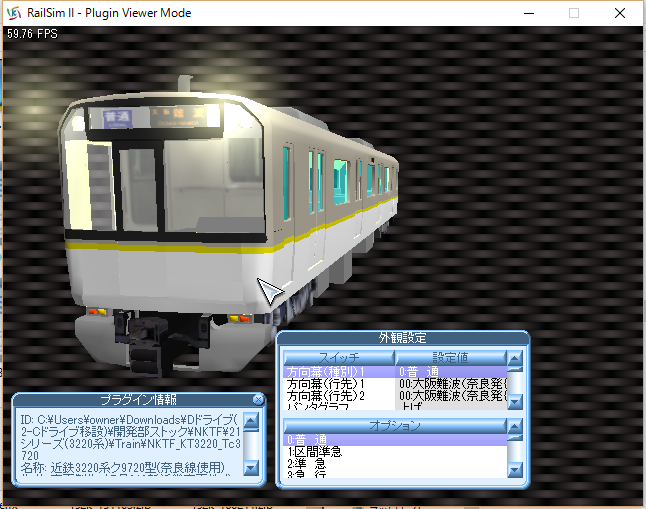Click the 設定値 column header
The width and height of the screenshot is (646, 509).
pos(451,358)
